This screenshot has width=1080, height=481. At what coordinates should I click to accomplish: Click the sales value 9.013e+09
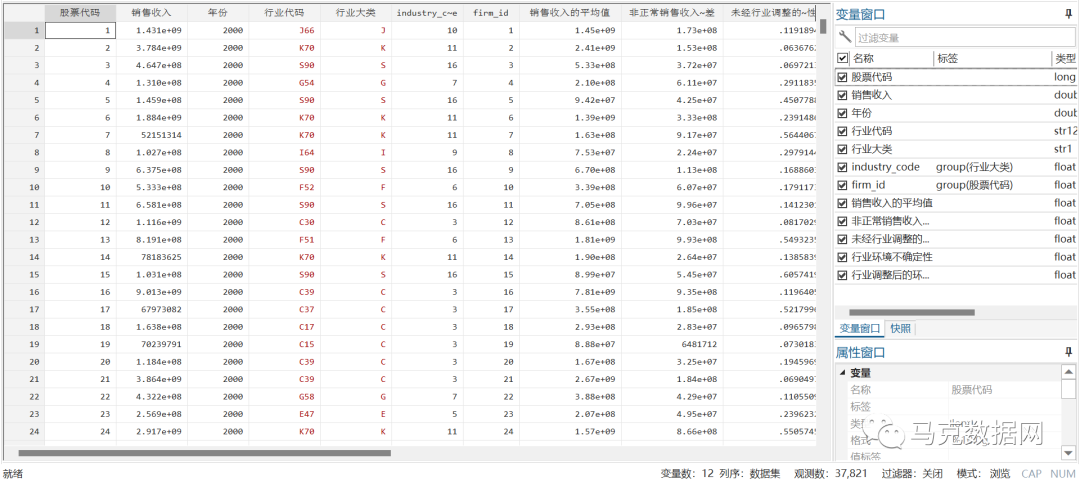point(151,292)
